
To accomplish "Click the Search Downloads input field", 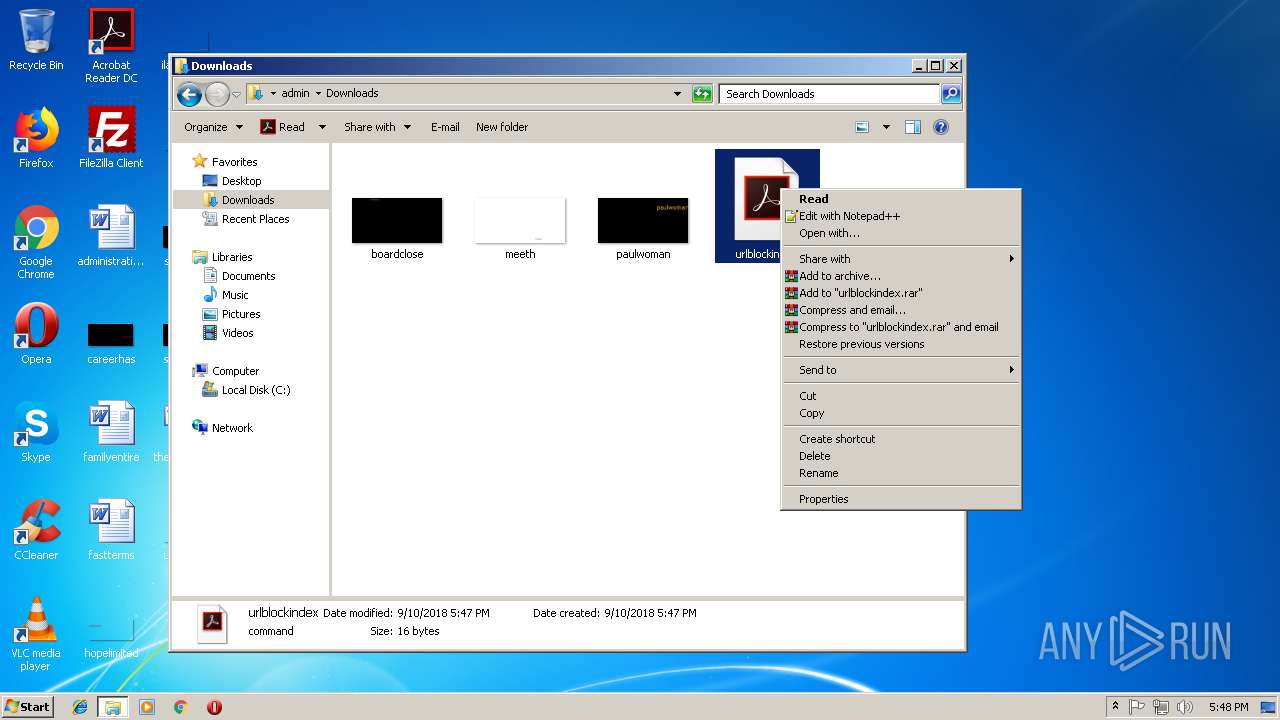I will point(829,94).
